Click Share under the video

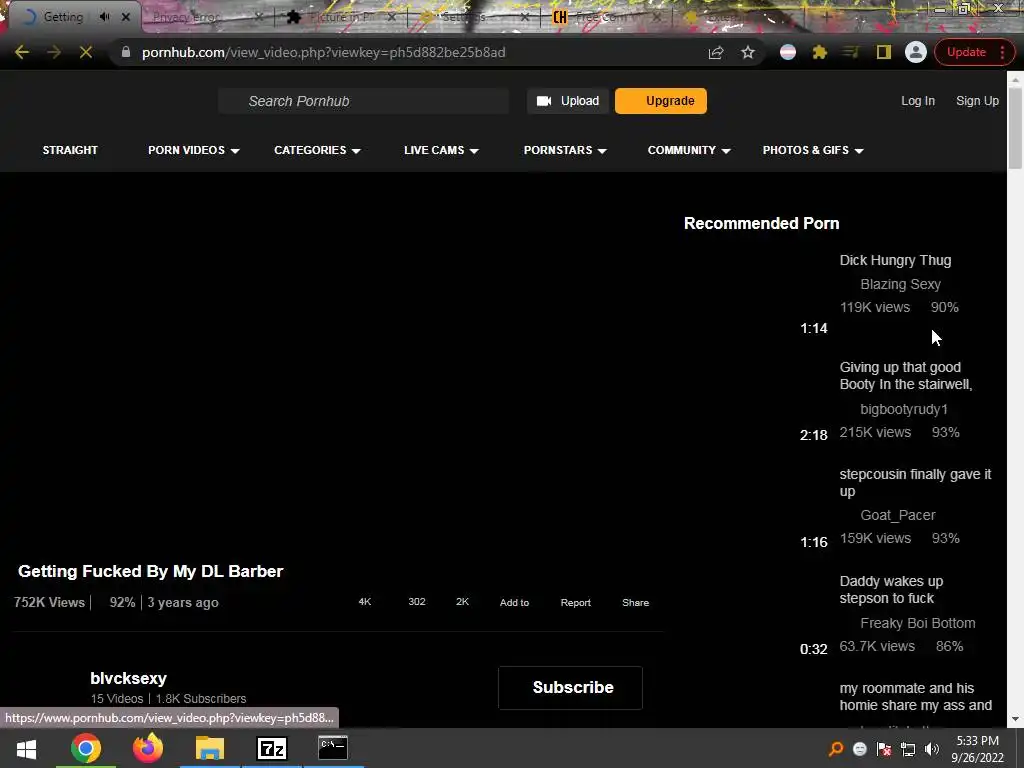[x=635, y=603]
